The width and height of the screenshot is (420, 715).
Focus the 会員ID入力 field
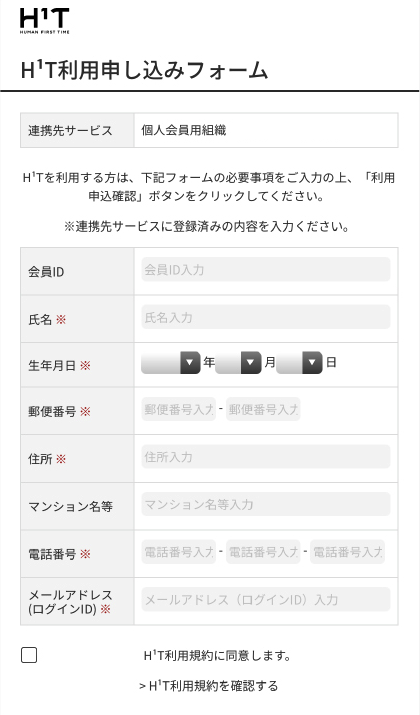pos(266,269)
